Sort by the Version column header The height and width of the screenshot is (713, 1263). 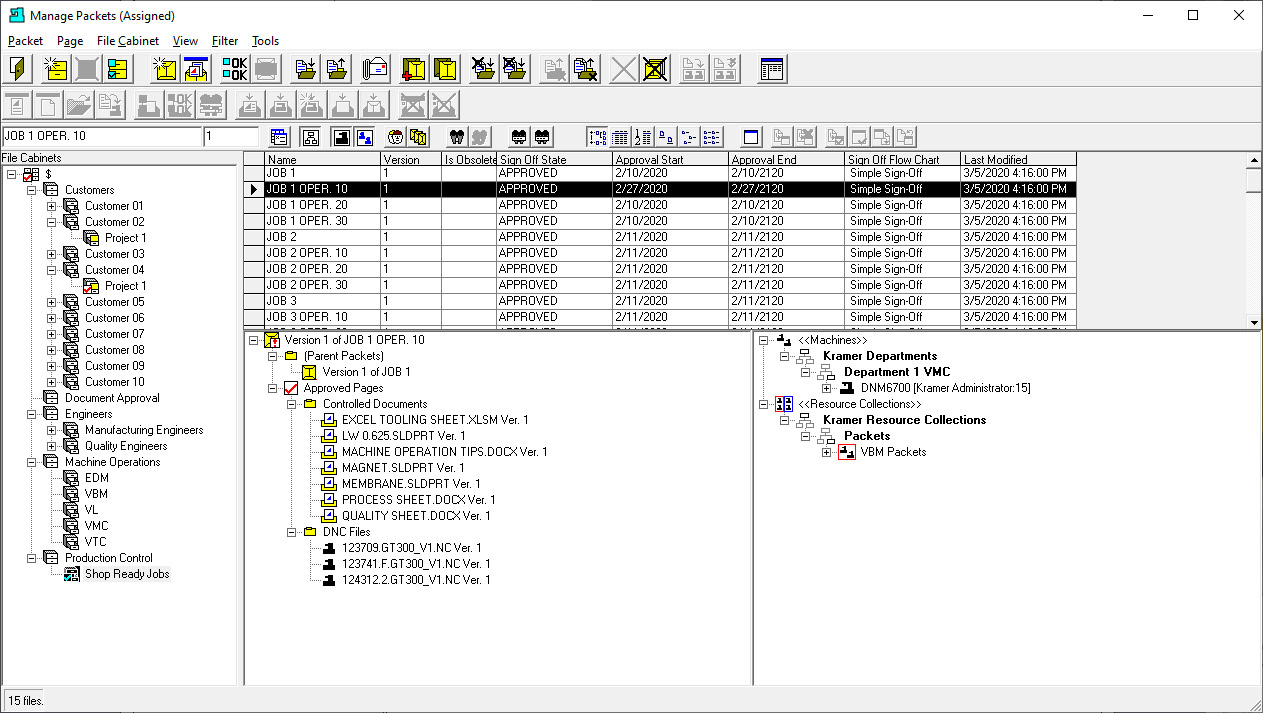point(411,159)
